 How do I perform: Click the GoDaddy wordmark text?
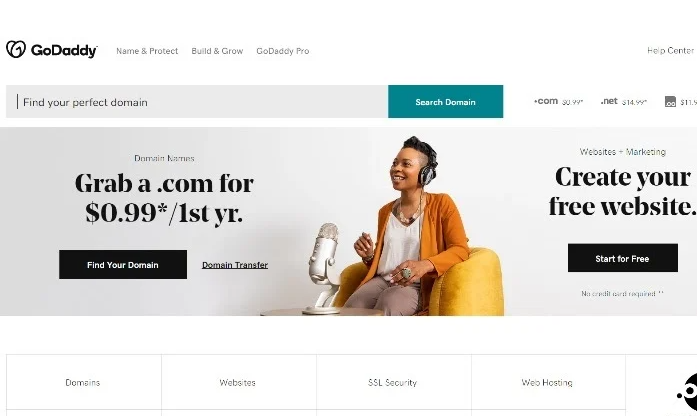[x=64, y=51]
